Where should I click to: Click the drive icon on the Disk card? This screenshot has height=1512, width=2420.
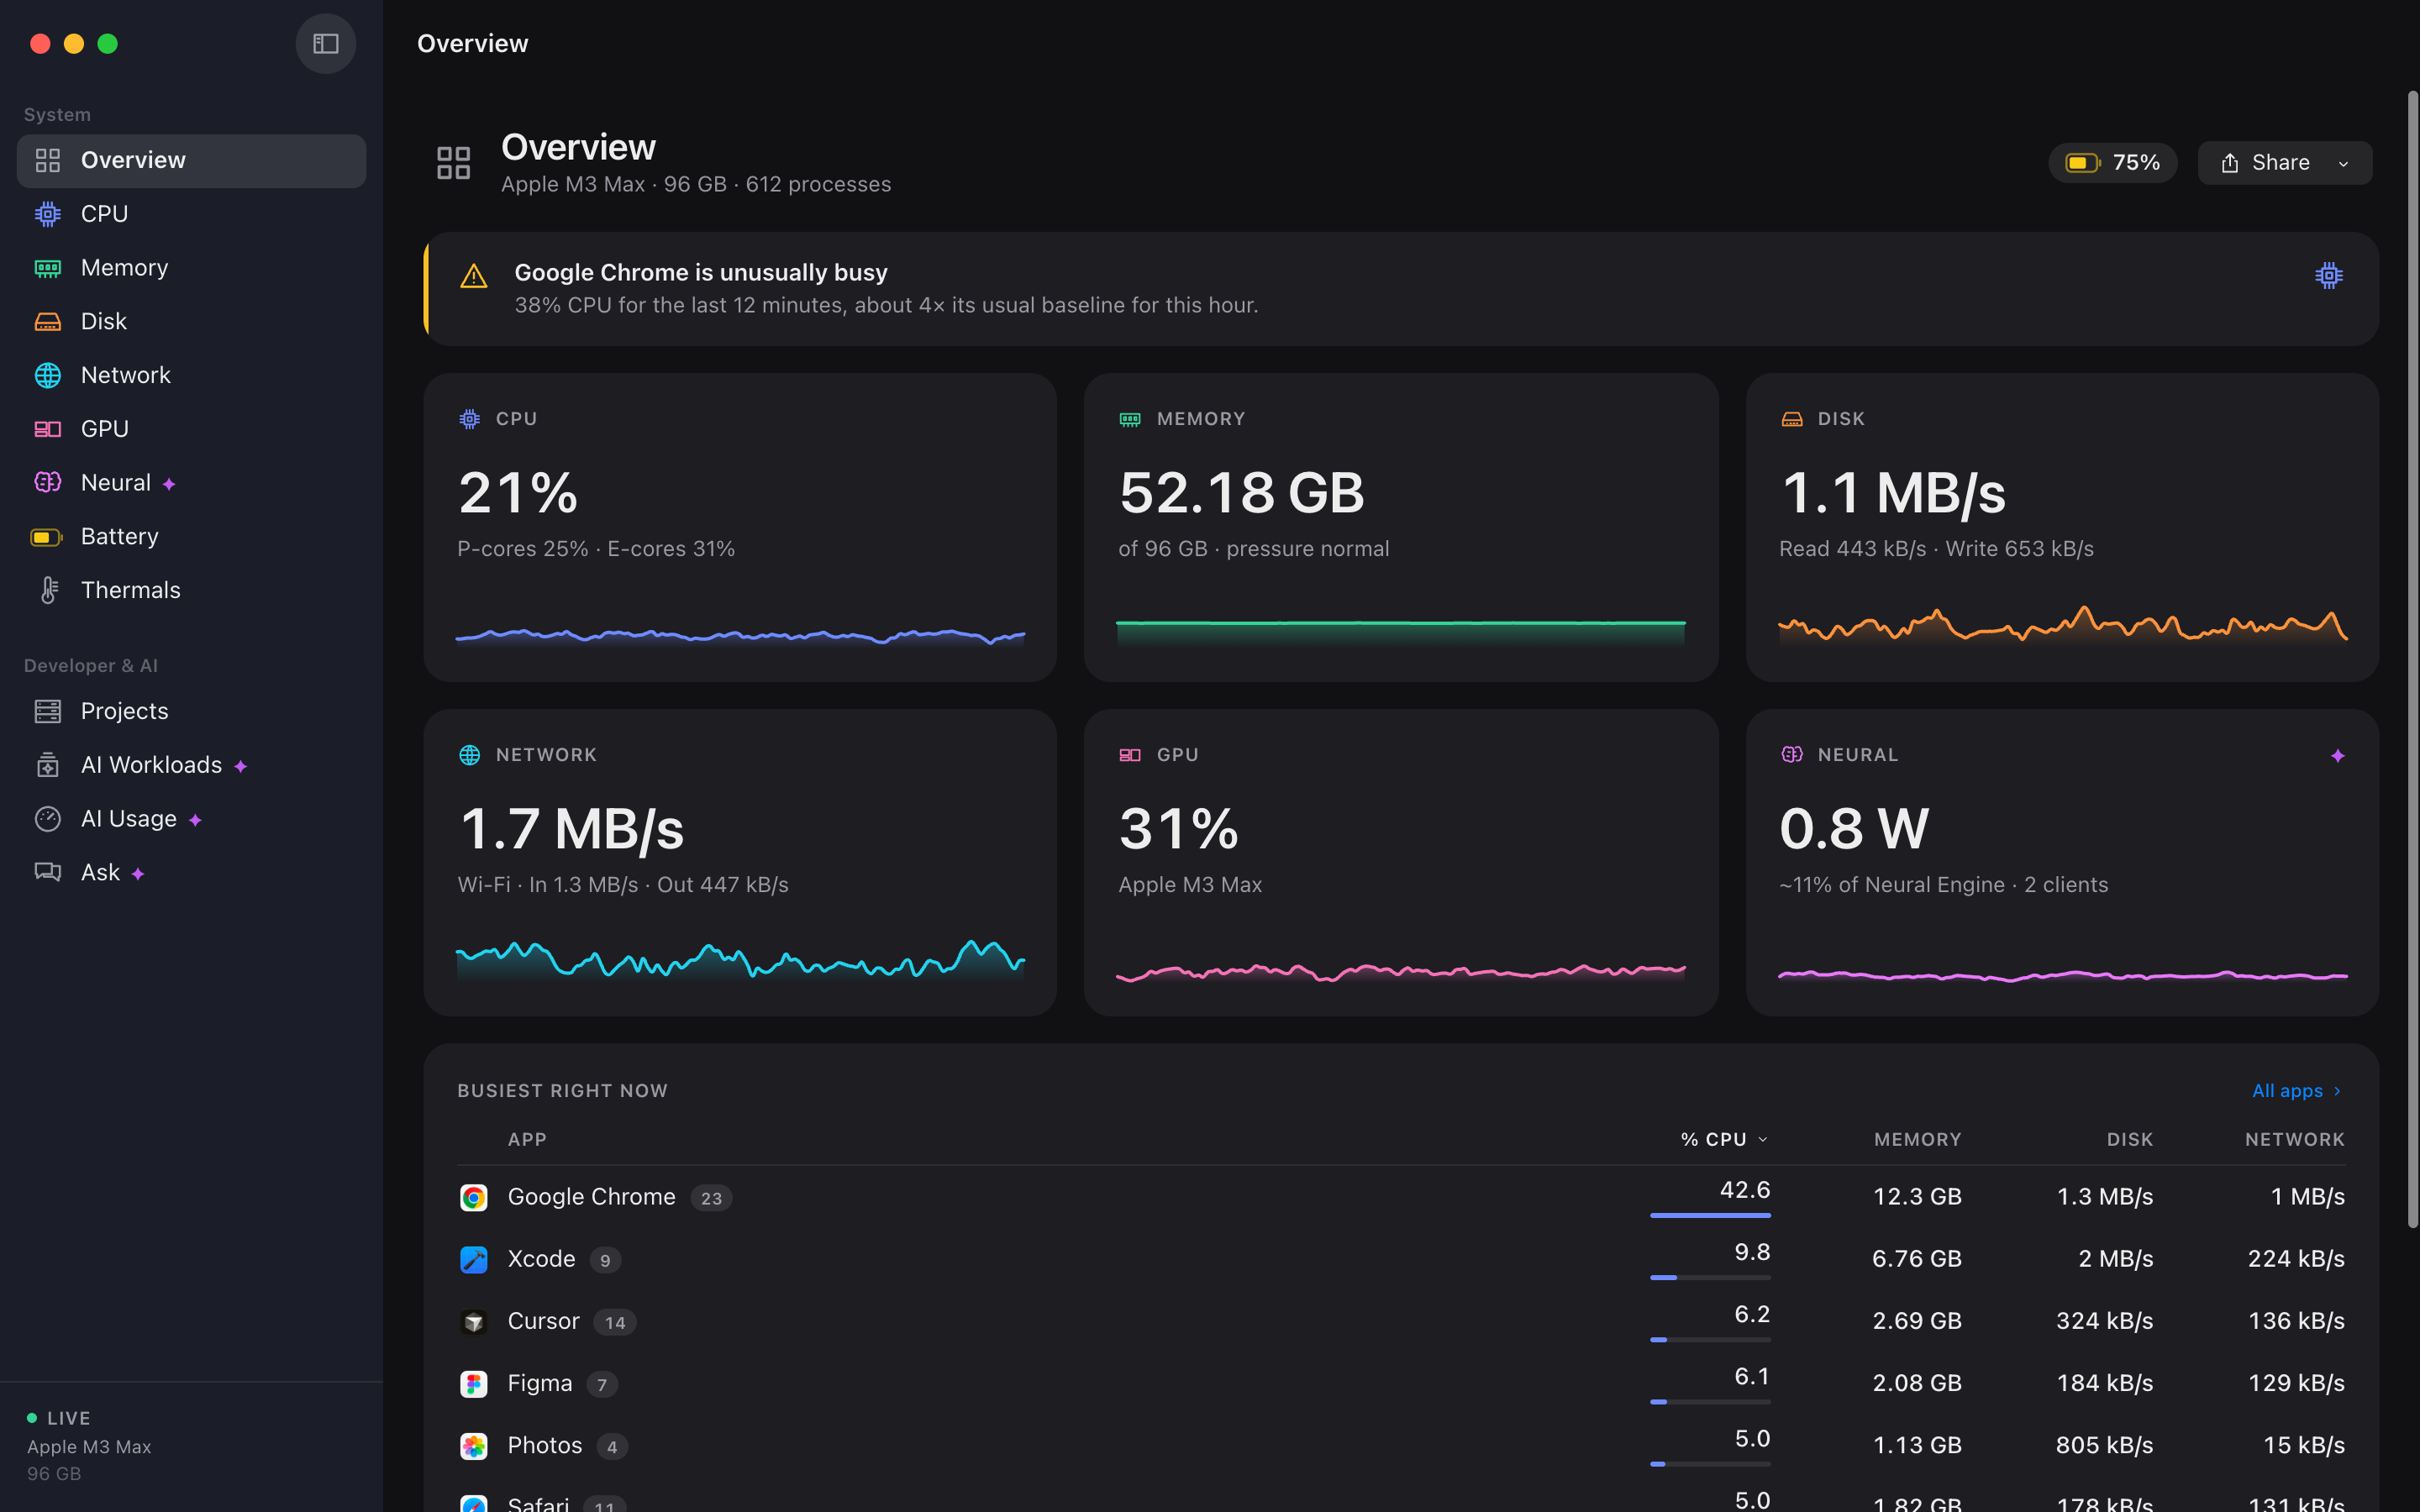point(1792,419)
